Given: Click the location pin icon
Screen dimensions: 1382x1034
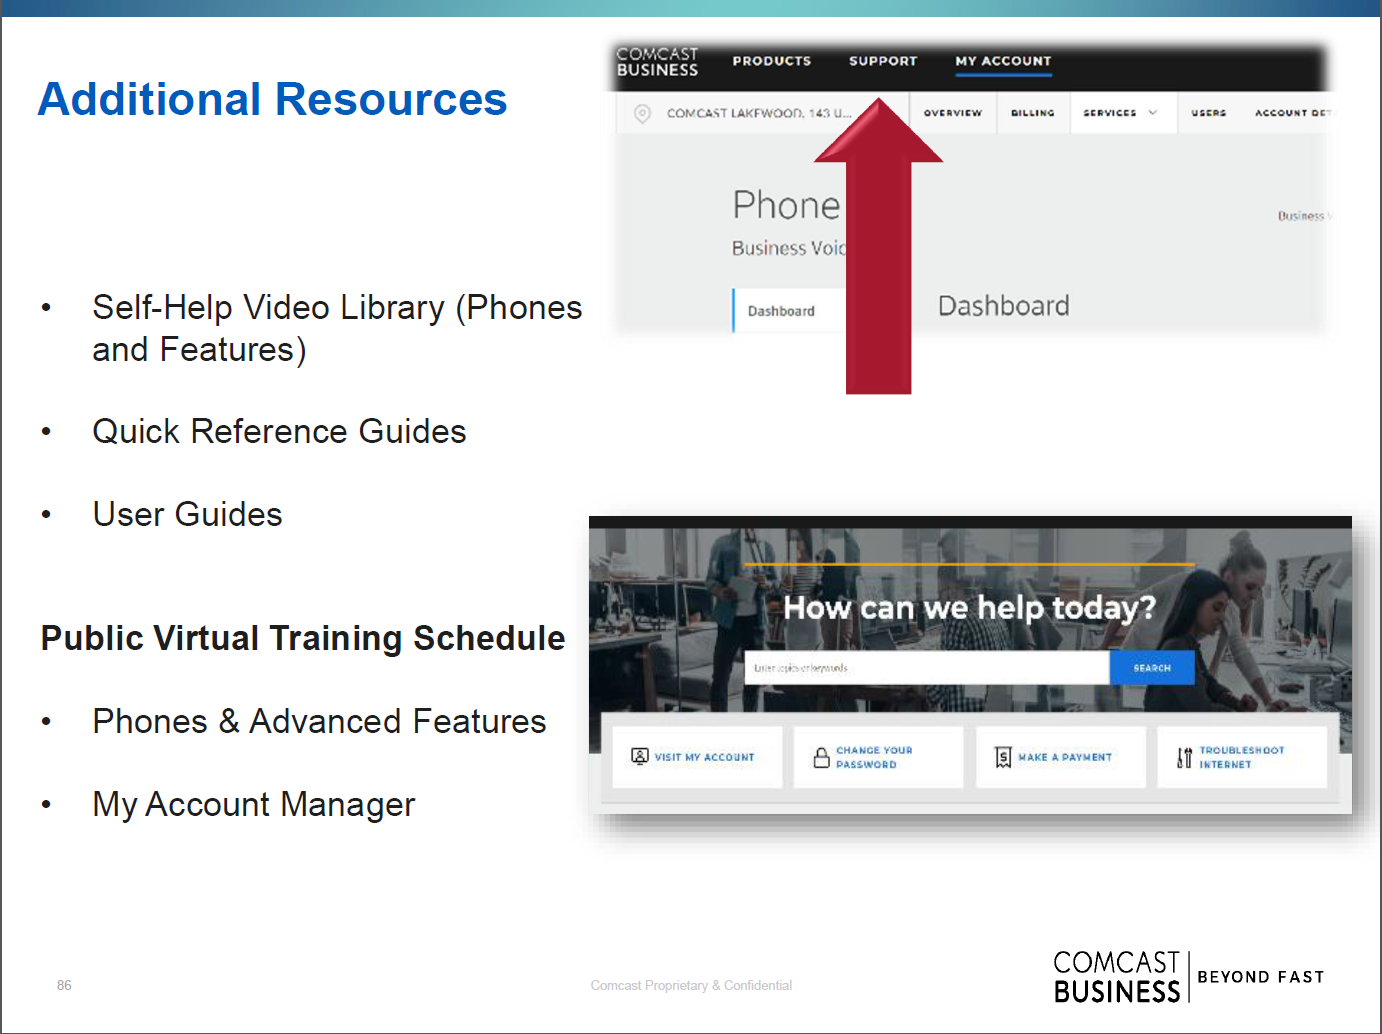Looking at the screenshot, I should point(642,114).
